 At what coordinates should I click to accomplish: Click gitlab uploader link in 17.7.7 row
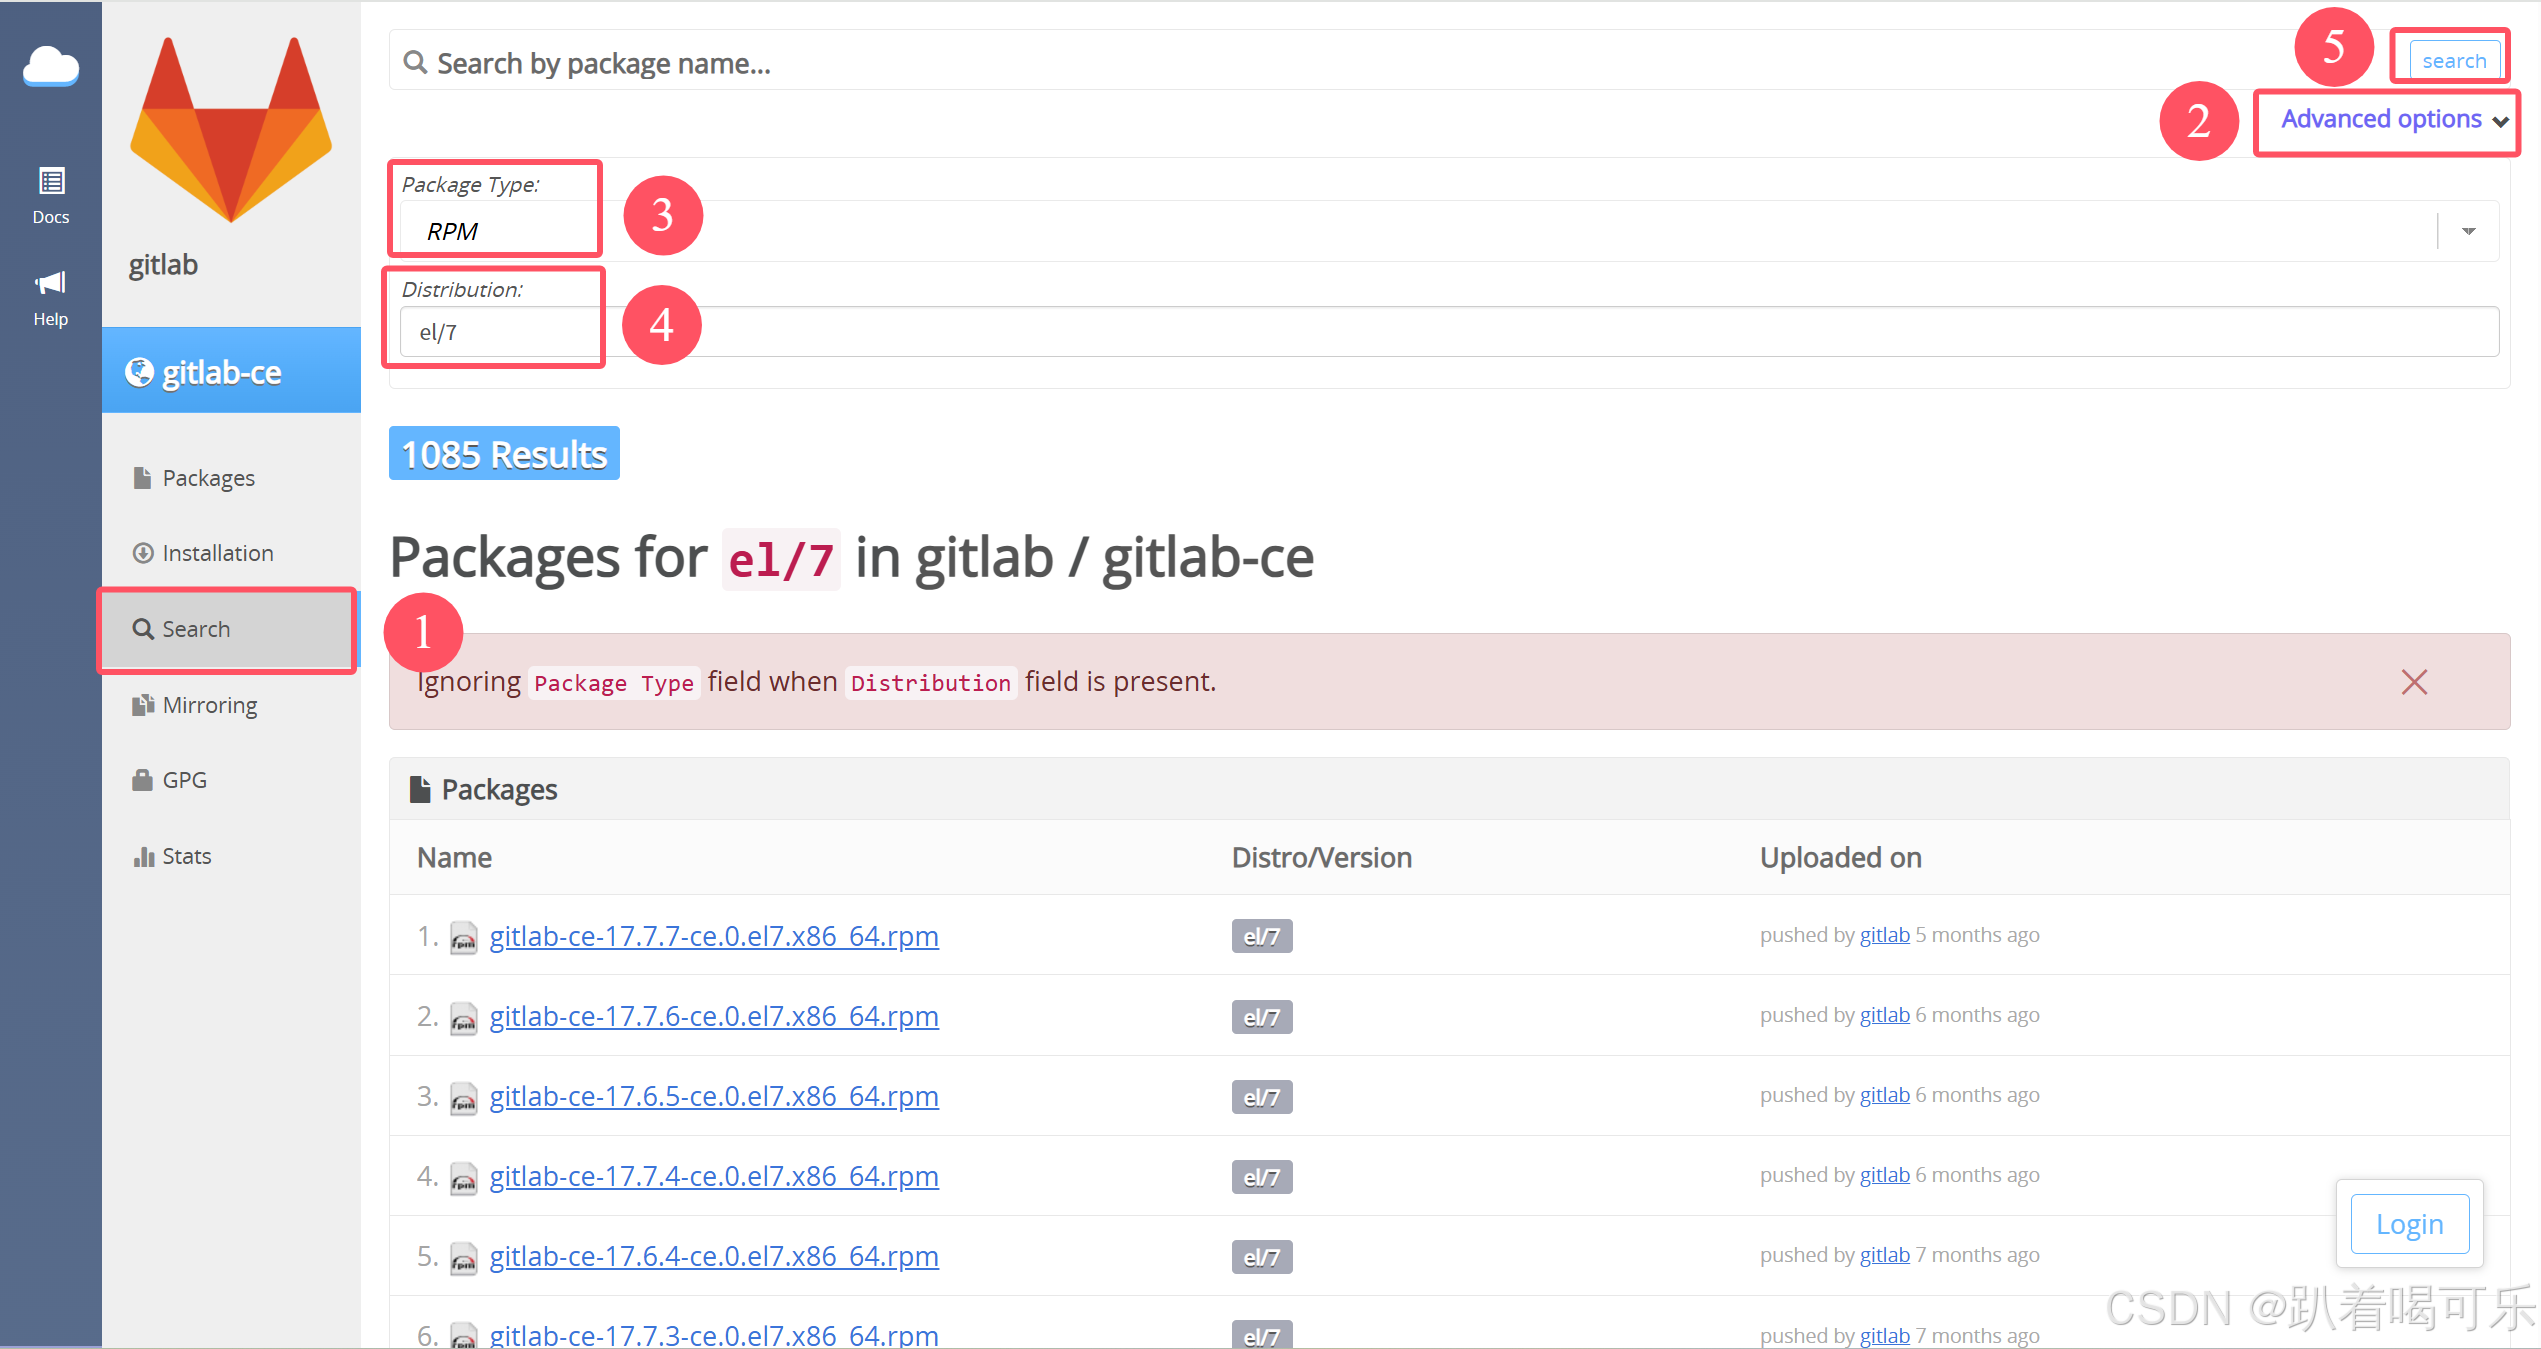1884,935
